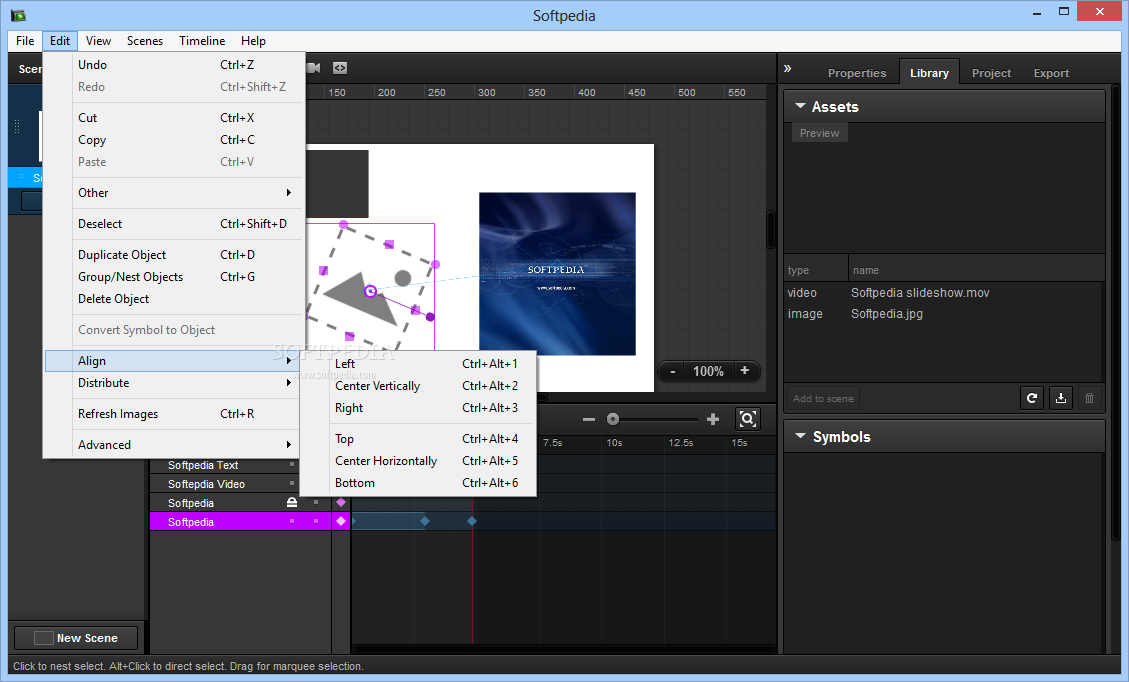Click the Add to scene button
Screen dimensions: 1129x682
(823, 398)
